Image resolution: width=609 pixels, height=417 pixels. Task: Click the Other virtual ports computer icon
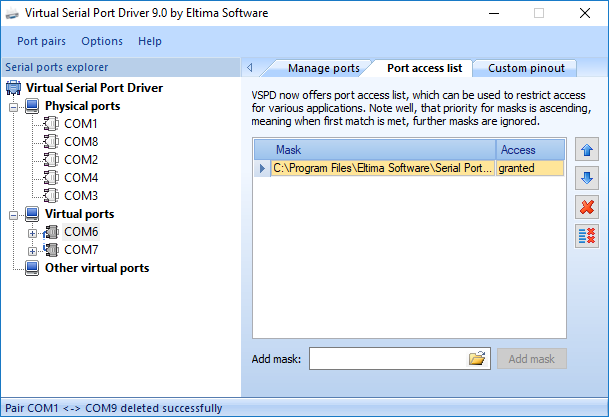(32, 268)
